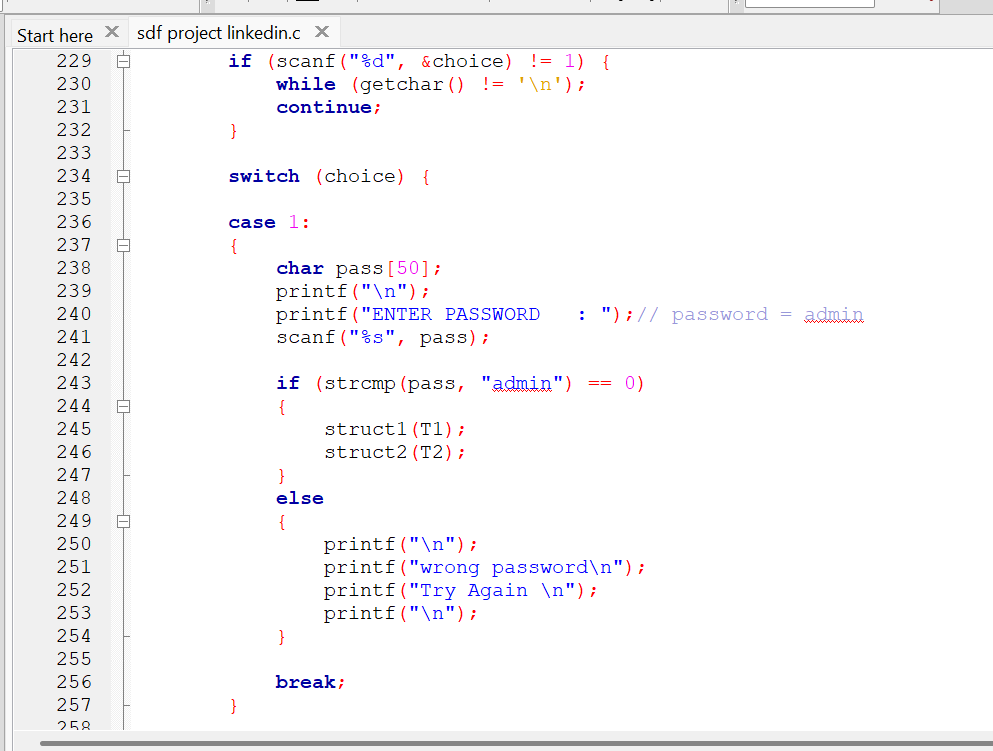Collapse the fold at line 229
Viewport: 993px width, 751px height.
point(123,61)
